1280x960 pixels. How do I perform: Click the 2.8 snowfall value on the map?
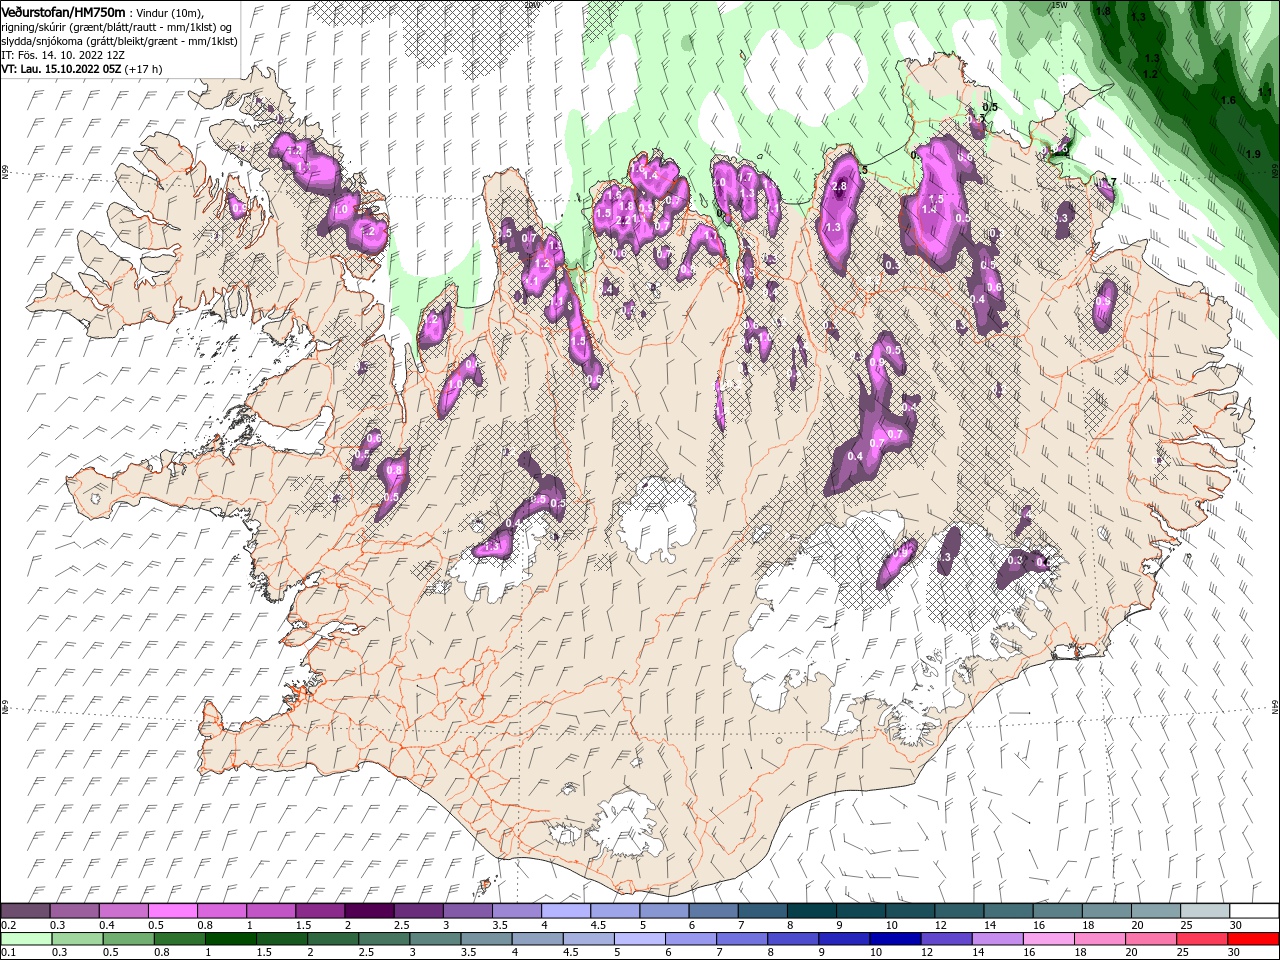[840, 186]
